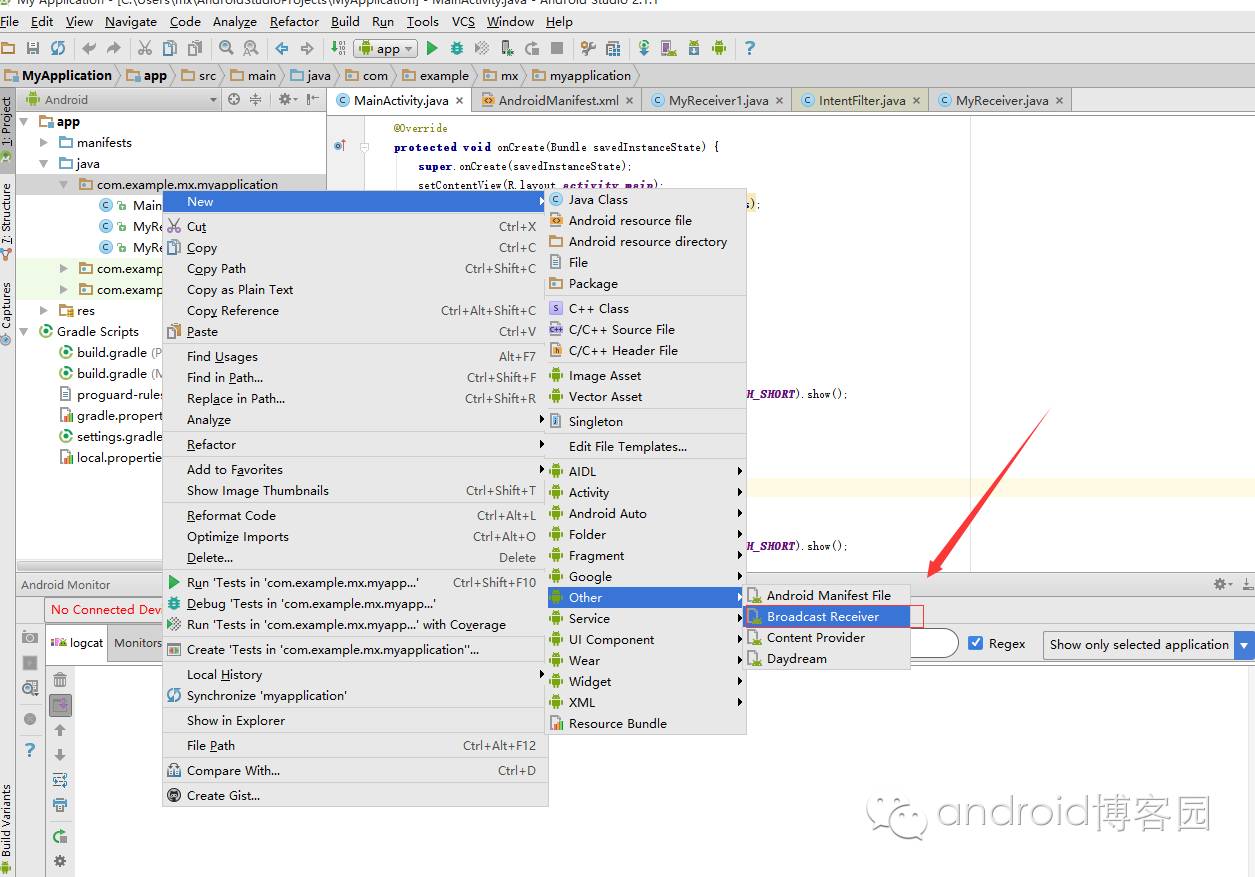Switch to the AndroidManifest.xml tab
The image size is (1255, 877).
click(x=559, y=100)
